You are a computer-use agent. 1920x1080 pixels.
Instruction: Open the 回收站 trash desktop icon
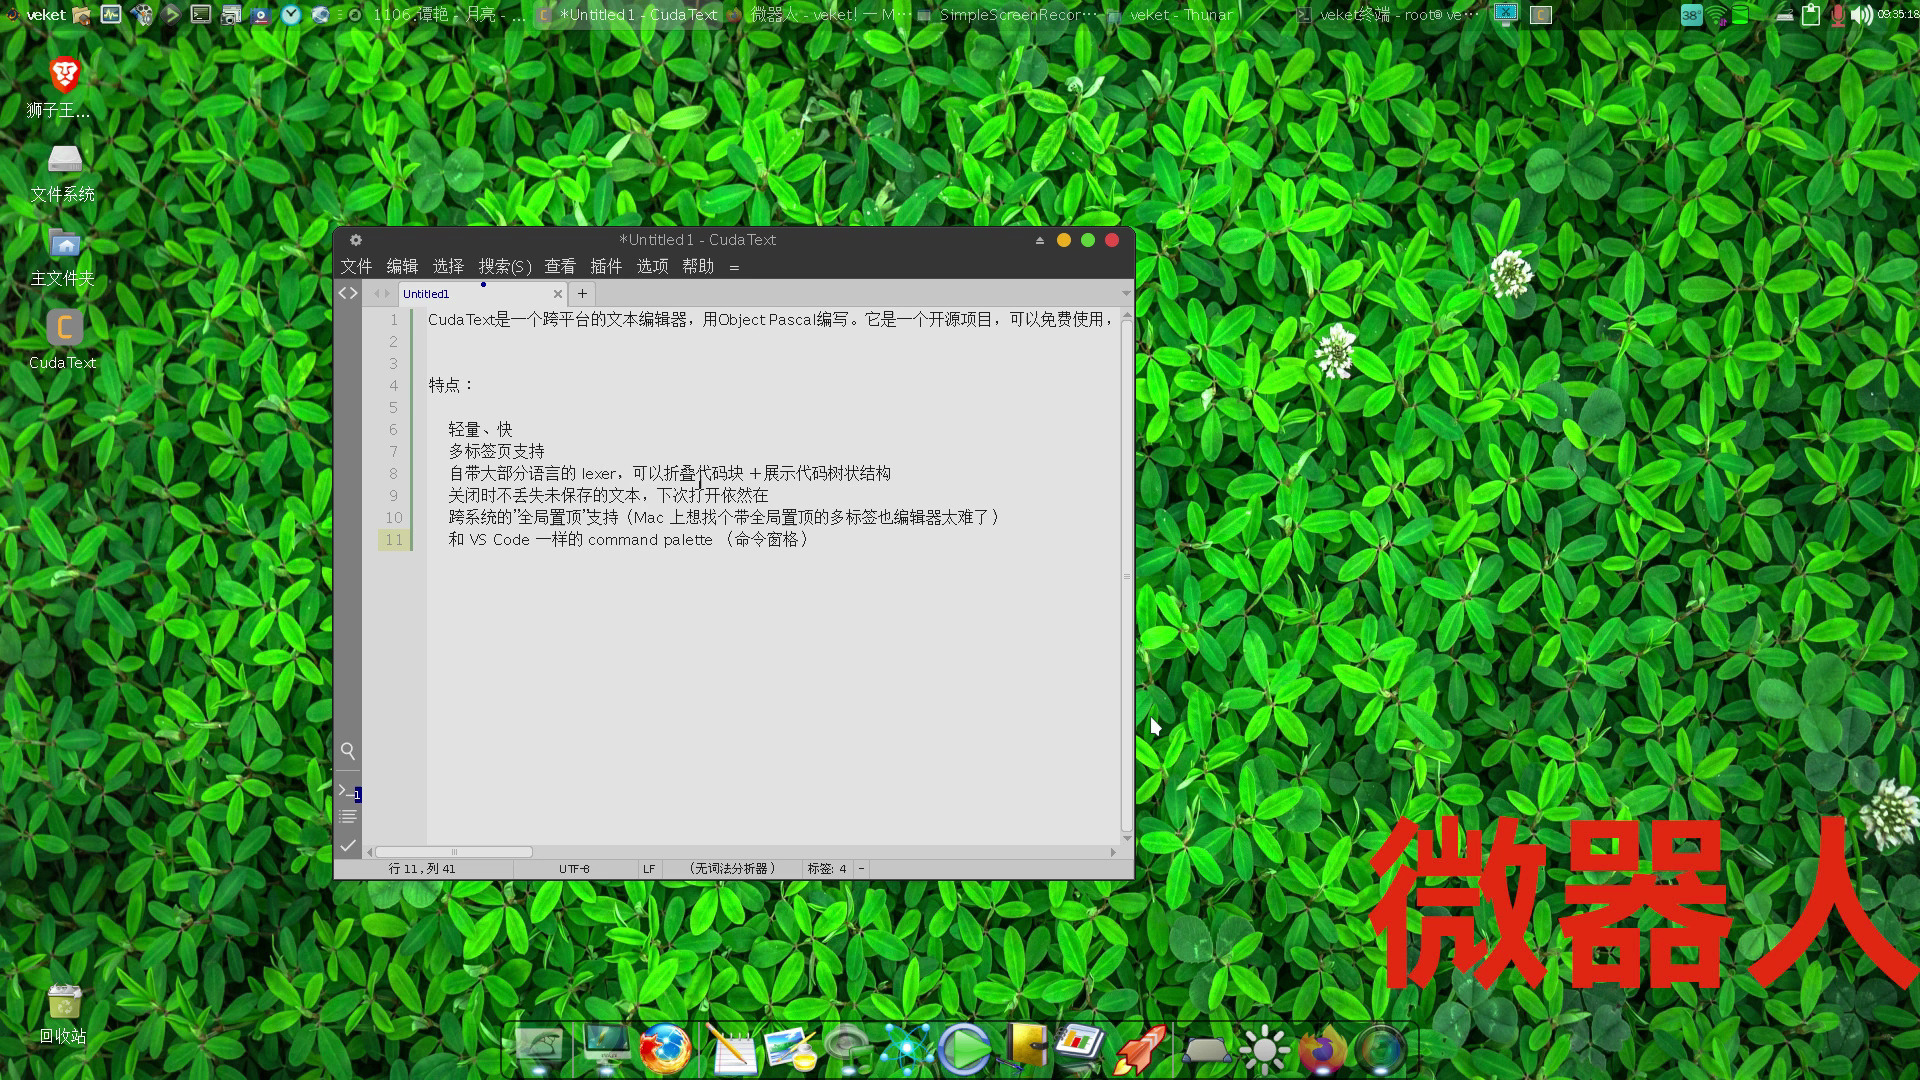coord(63,1014)
